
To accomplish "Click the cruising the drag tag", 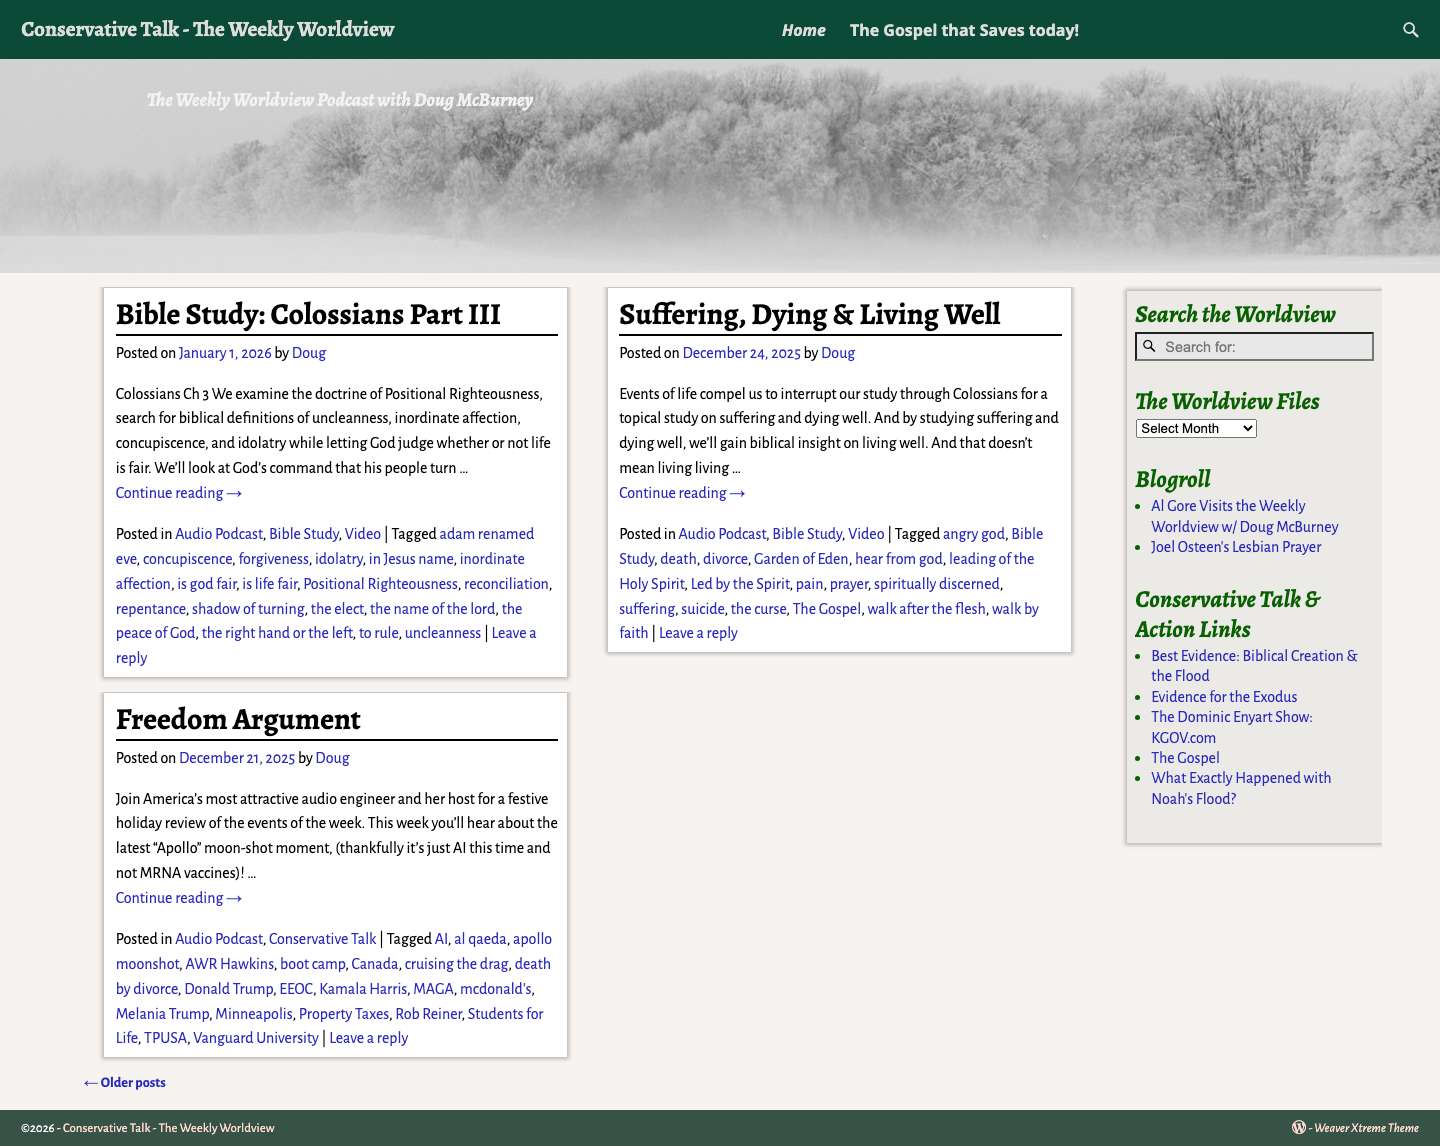I will (x=456, y=964).
